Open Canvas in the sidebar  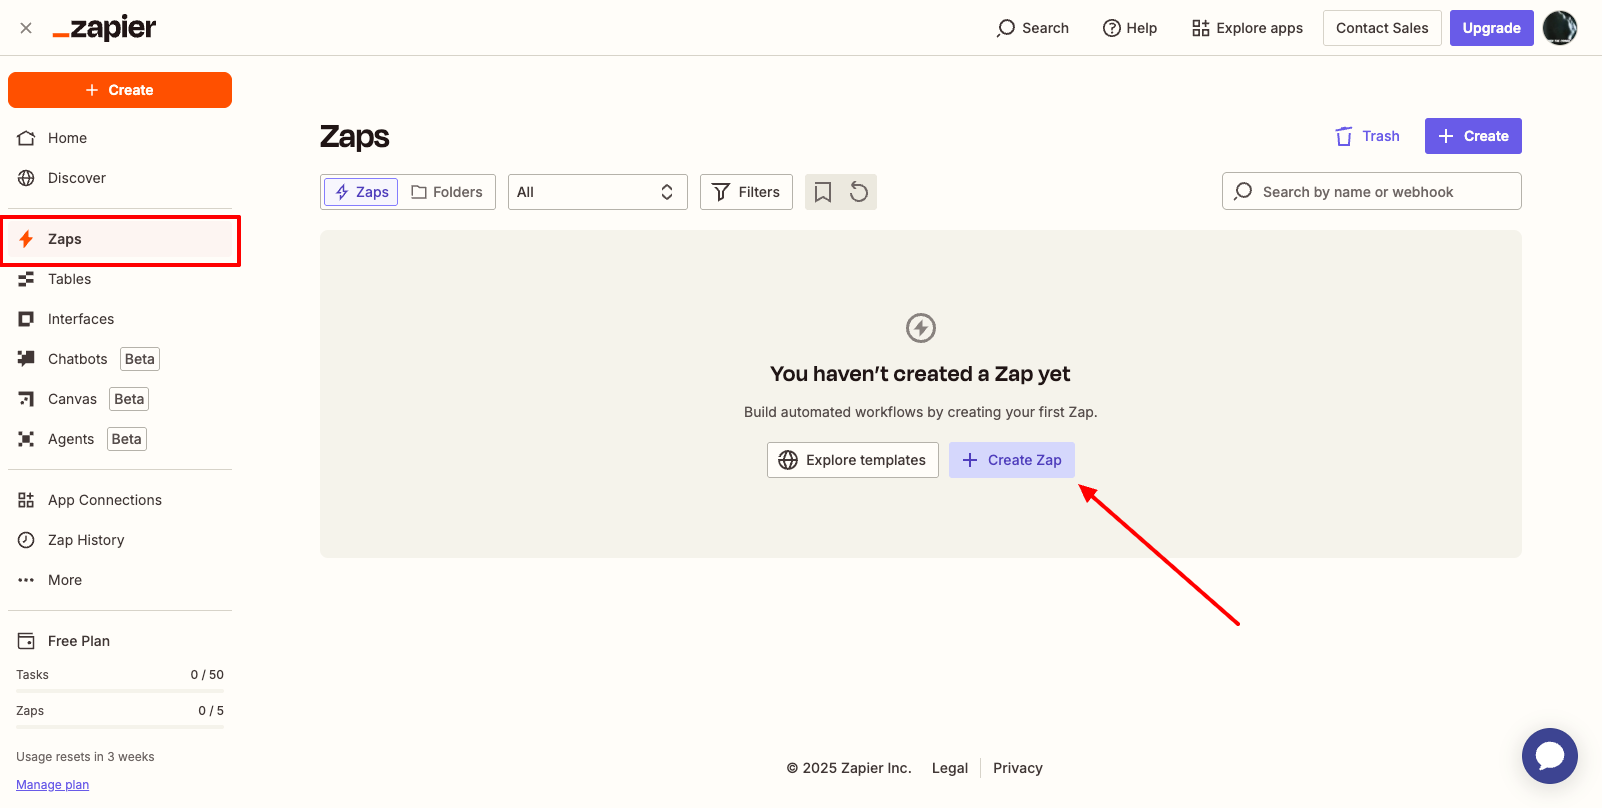pos(120,399)
